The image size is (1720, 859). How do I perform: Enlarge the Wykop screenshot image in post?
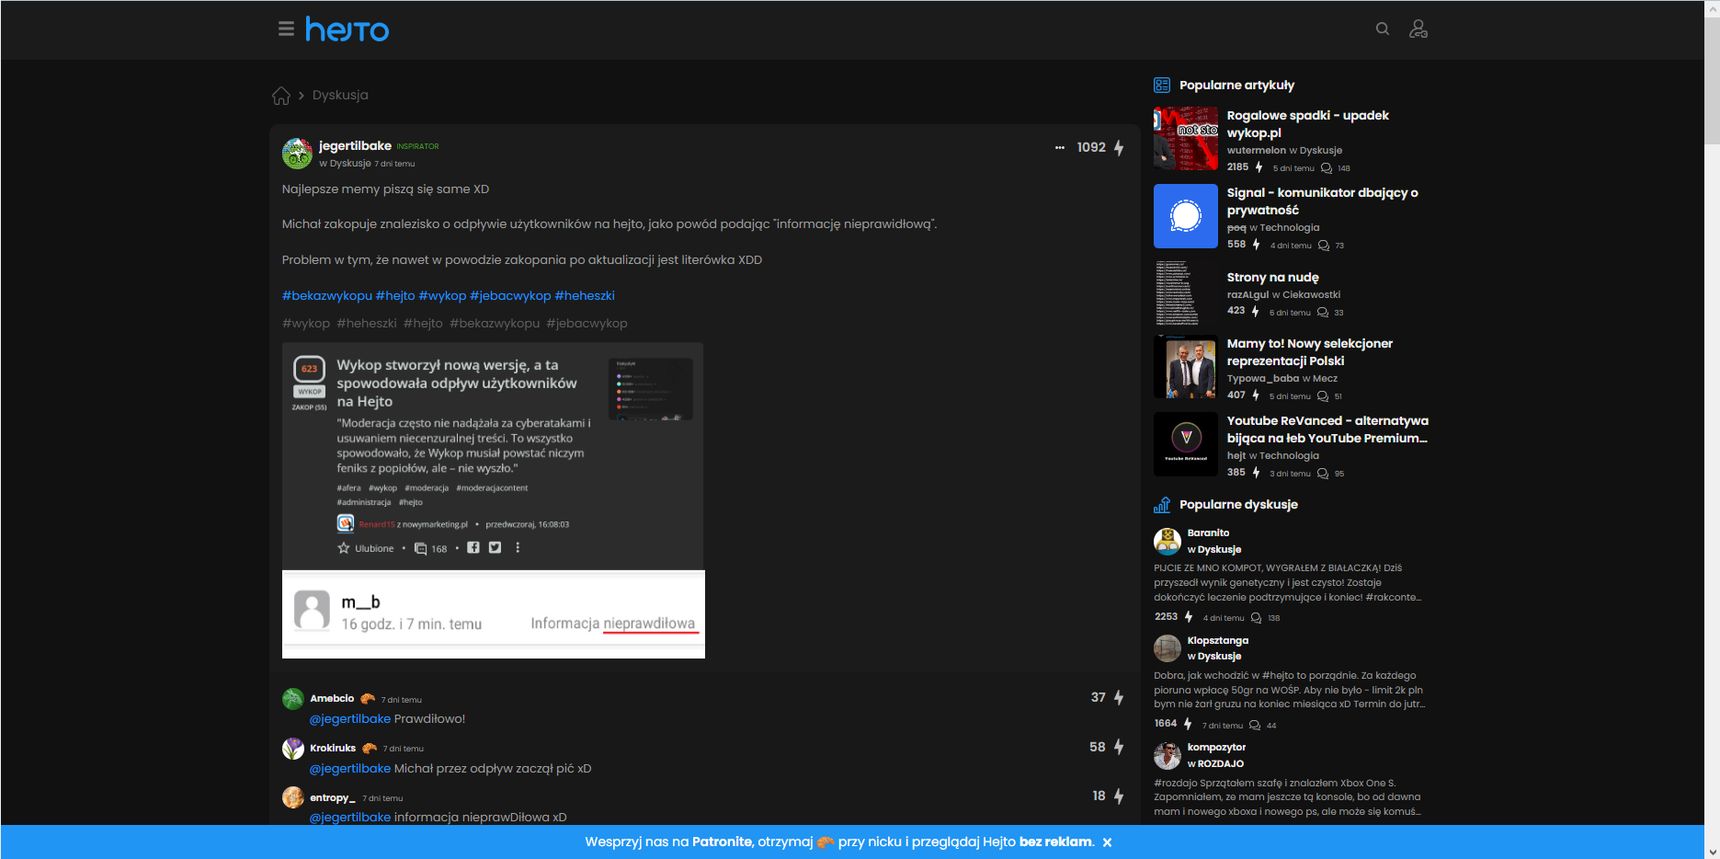(x=493, y=501)
